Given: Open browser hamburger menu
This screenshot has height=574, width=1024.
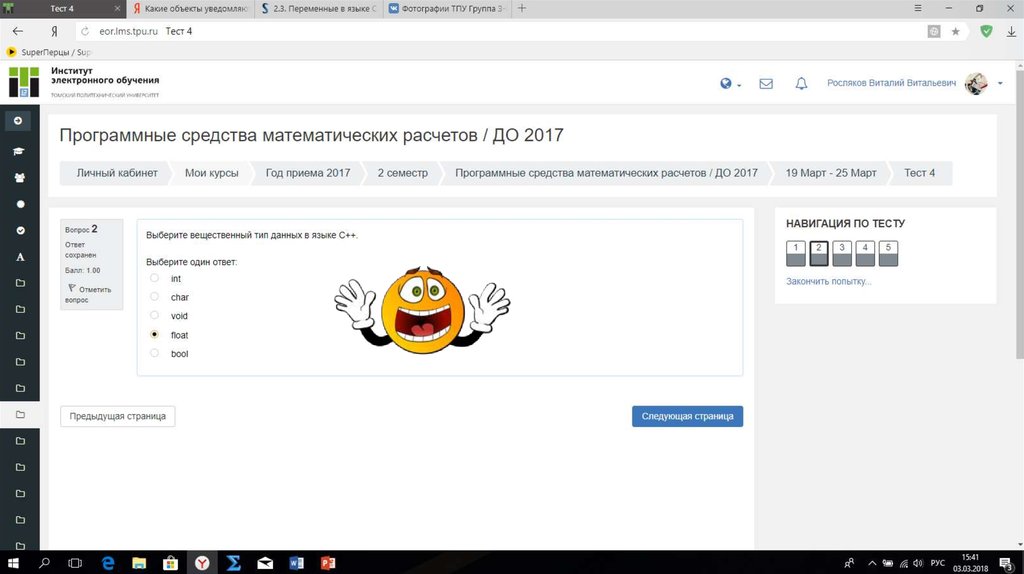Looking at the screenshot, I should (x=918, y=8).
